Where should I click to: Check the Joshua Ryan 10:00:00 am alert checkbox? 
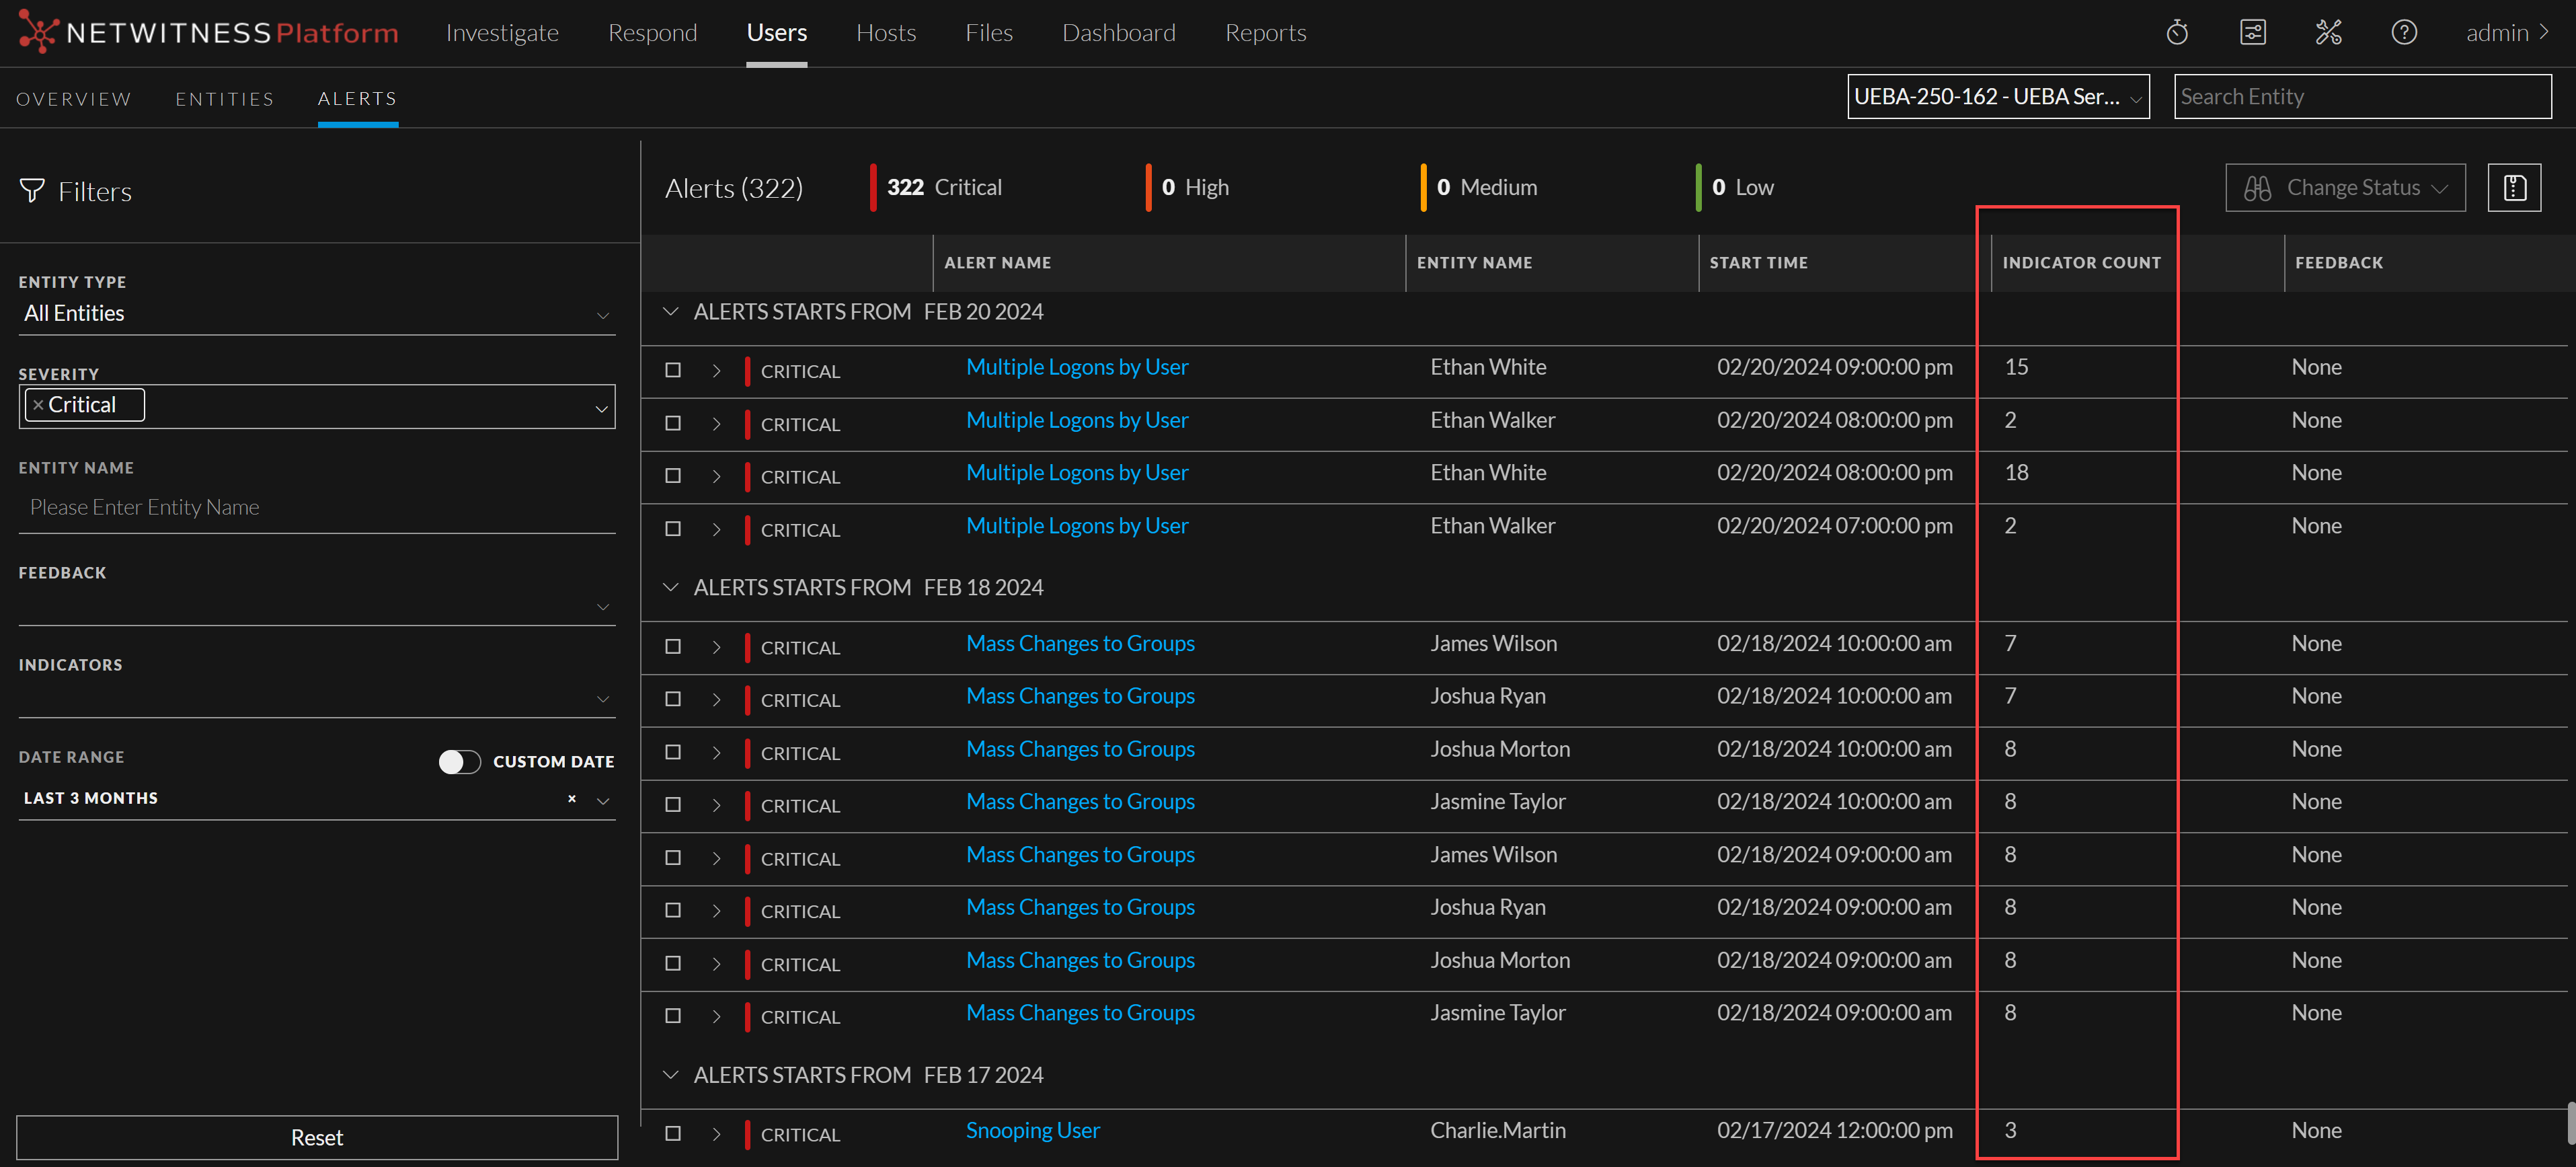coord(673,699)
